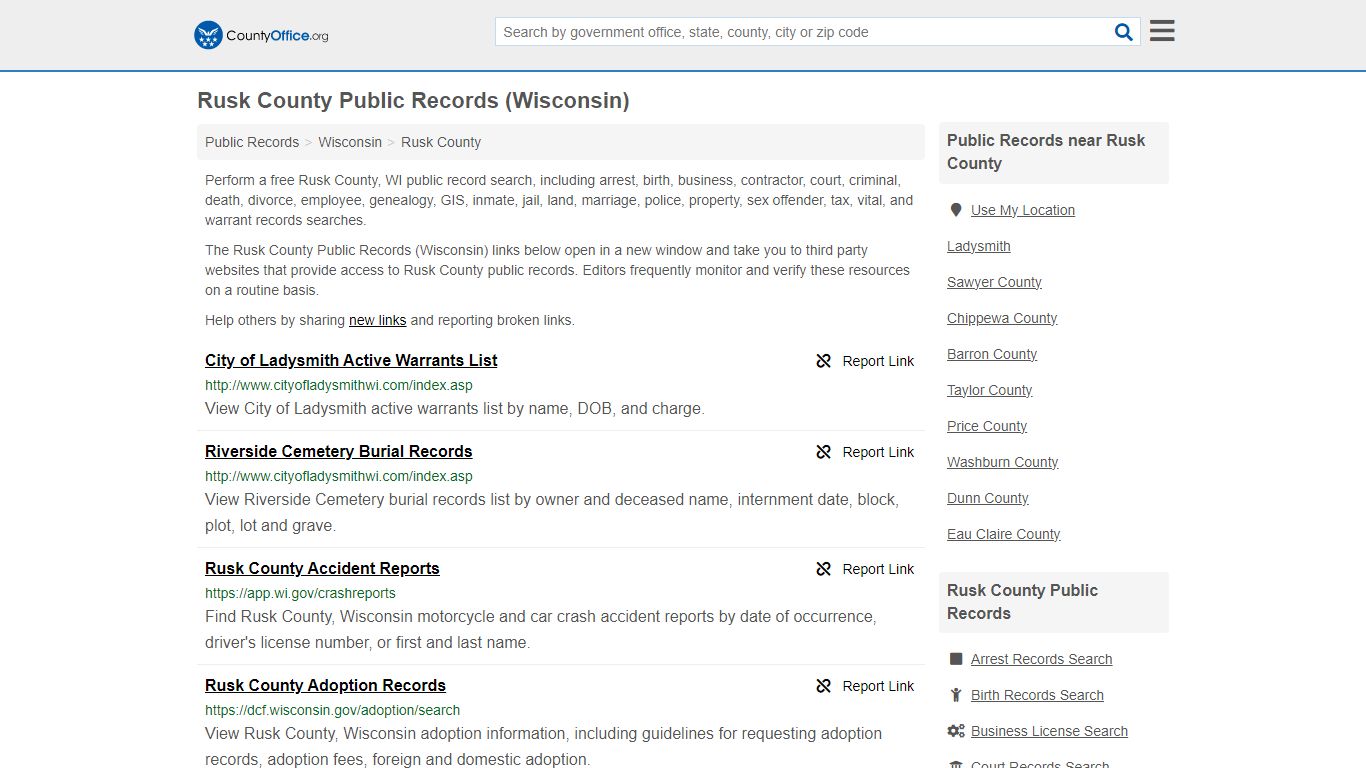Open Taylor County link
The image size is (1366, 768).
pyautogui.click(x=990, y=390)
